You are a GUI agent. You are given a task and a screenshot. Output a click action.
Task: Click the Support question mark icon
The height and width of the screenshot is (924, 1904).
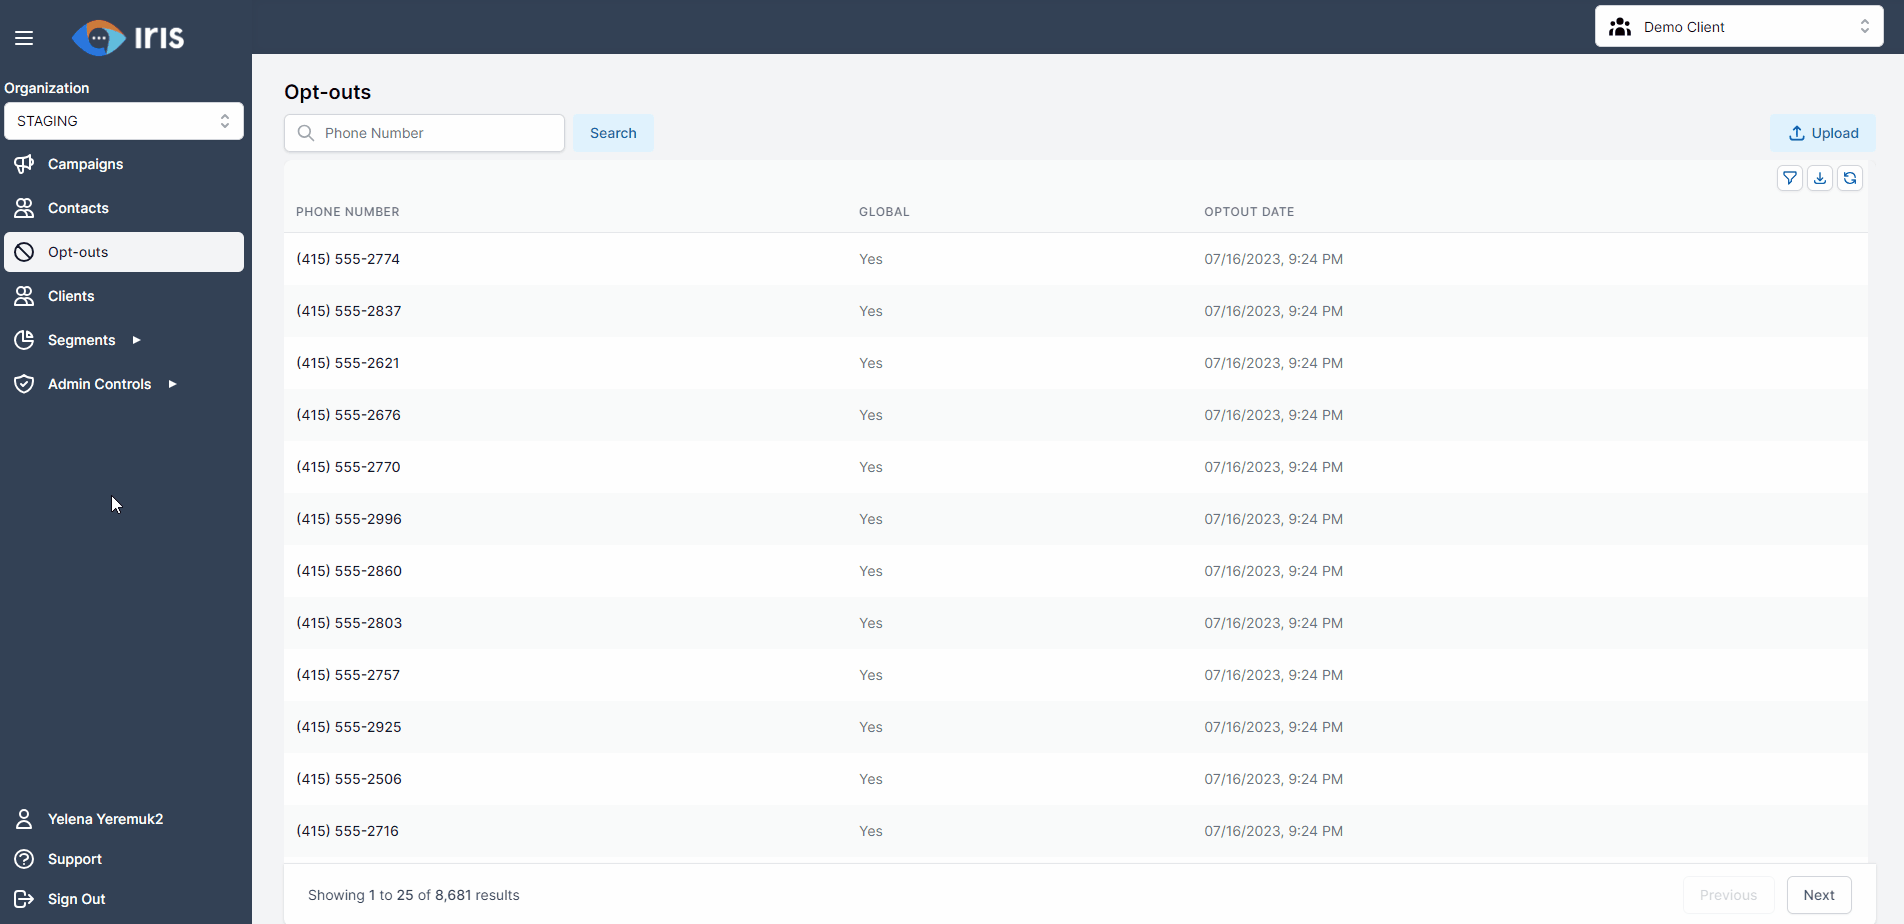point(24,859)
